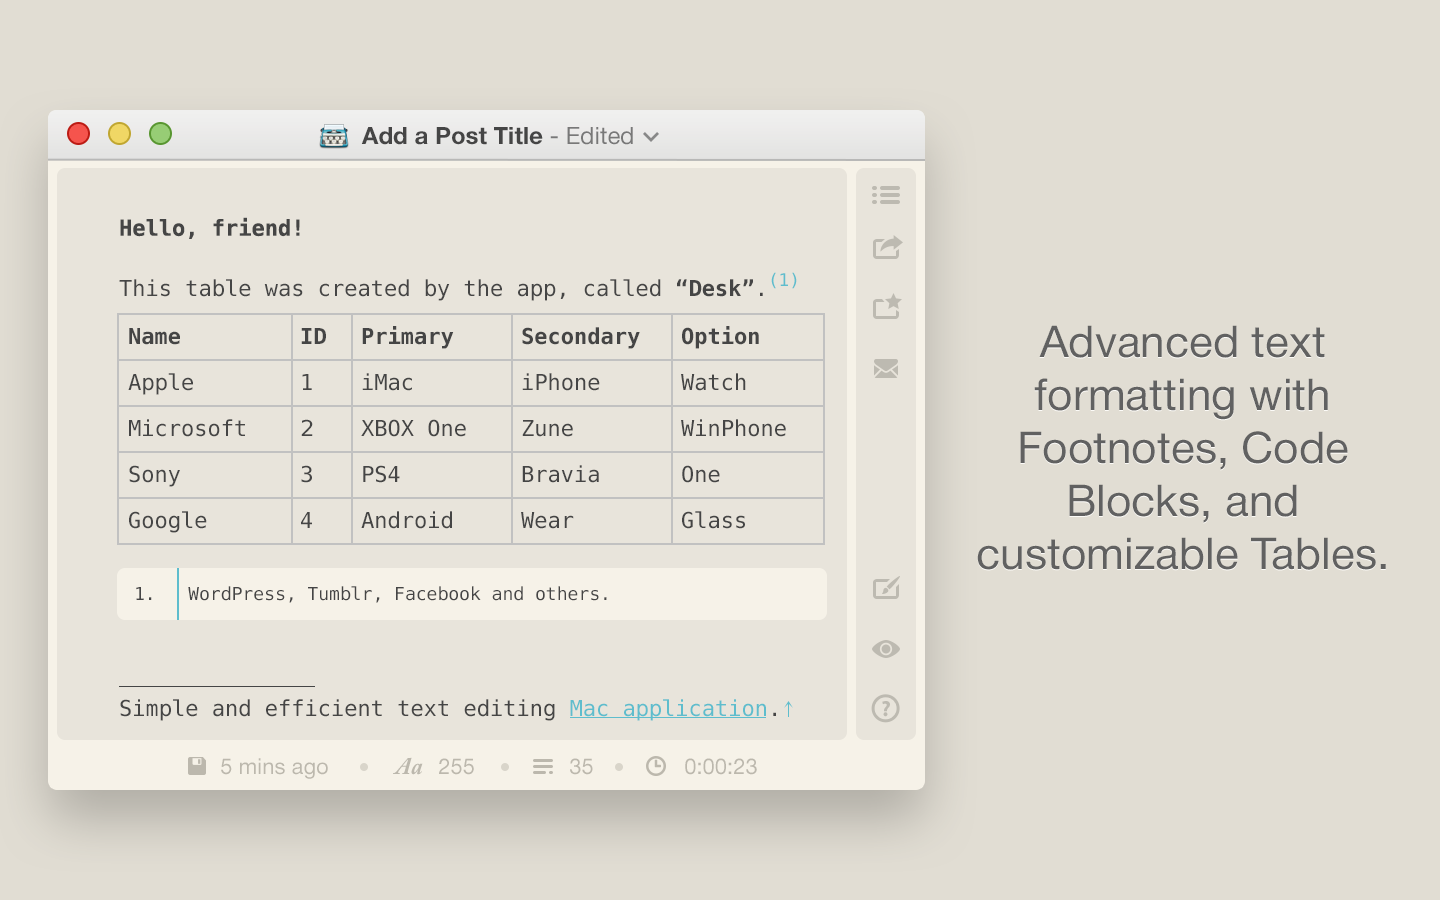Click the Watch table cell
The height and width of the screenshot is (900, 1440).
click(748, 383)
